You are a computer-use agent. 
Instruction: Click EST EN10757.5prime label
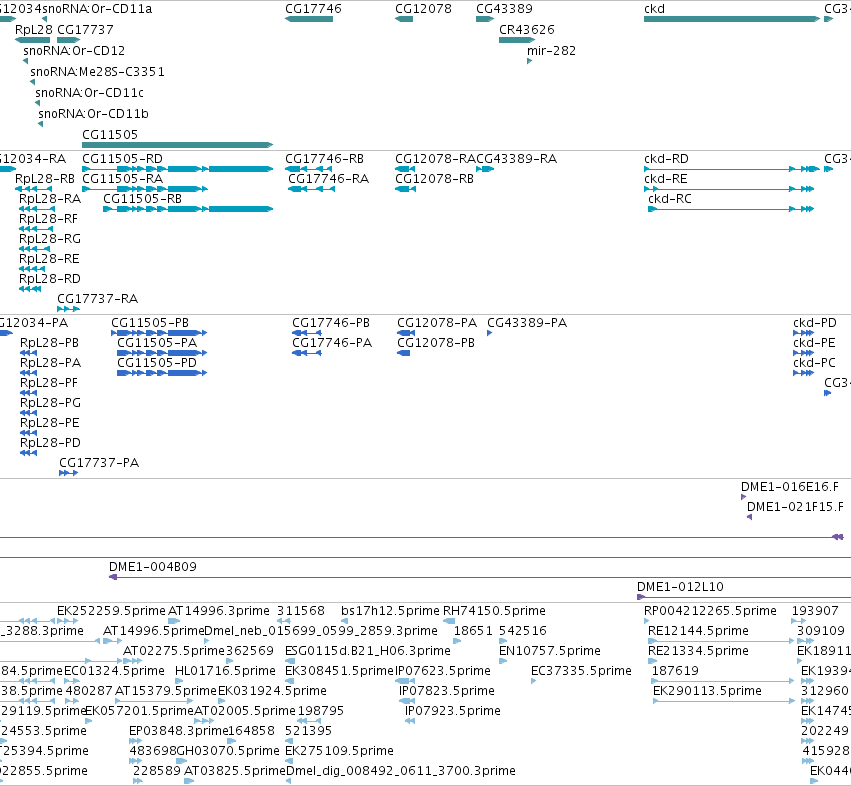[x=550, y=651]
